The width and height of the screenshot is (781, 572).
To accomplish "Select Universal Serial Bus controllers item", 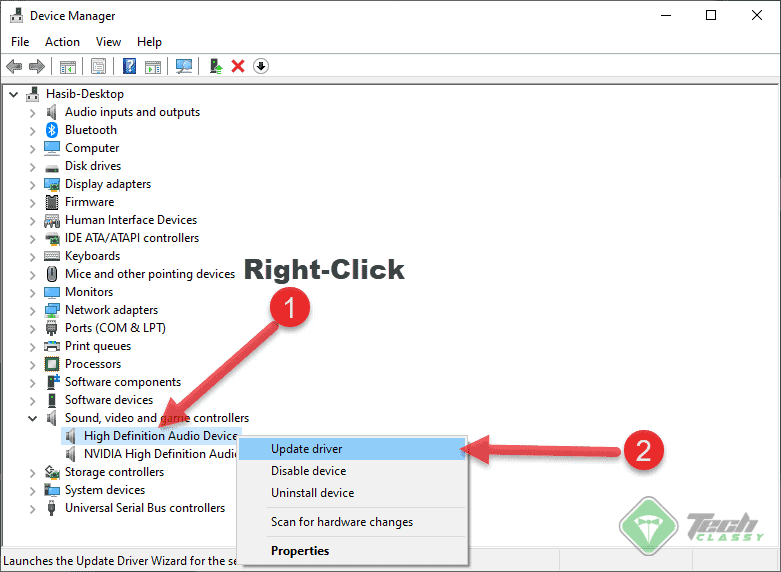I will tap(145, 508).
